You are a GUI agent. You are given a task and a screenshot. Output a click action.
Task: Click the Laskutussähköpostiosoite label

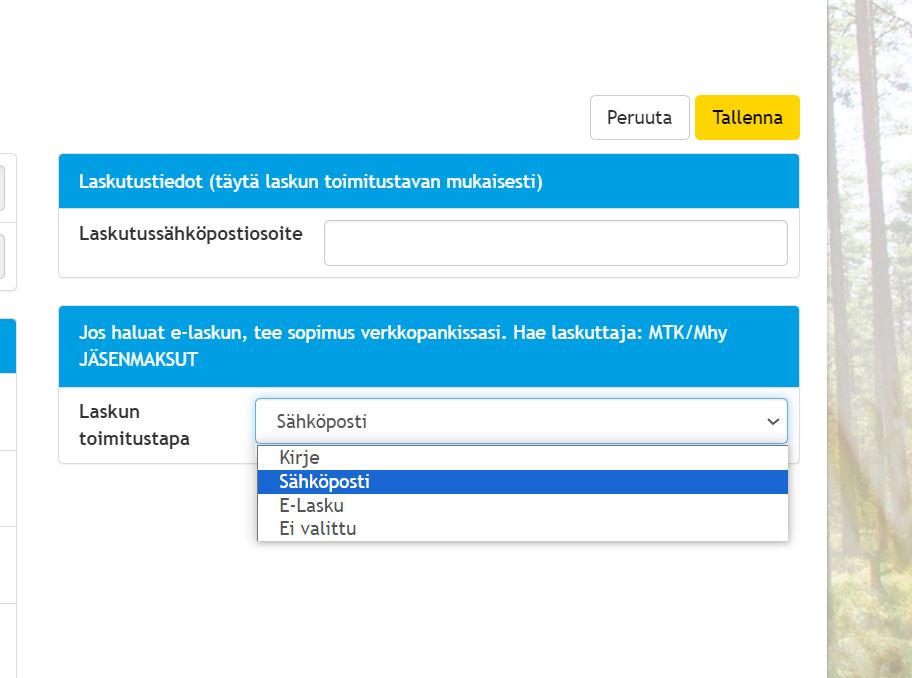191,234
